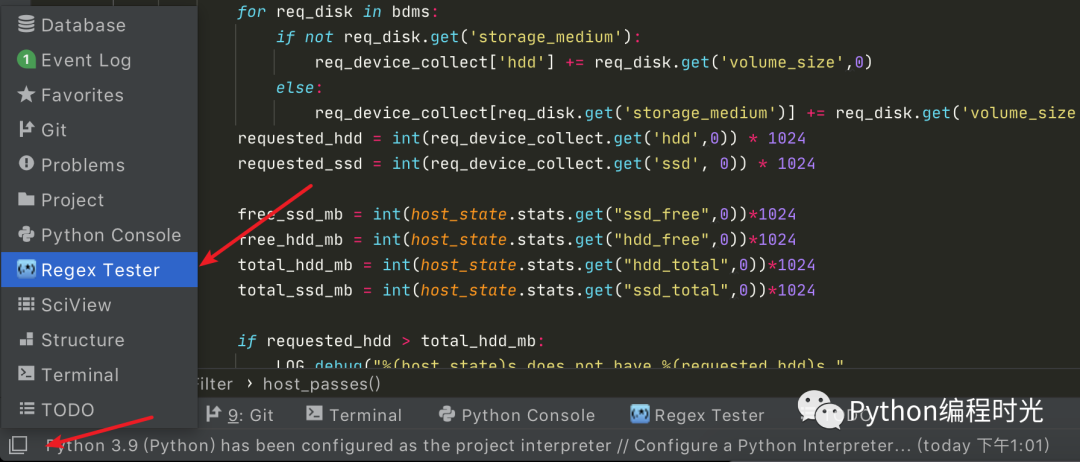The image size is (1080, 462).
Task: Switch to 9: Git bottom tab
Action: (240, 415)
